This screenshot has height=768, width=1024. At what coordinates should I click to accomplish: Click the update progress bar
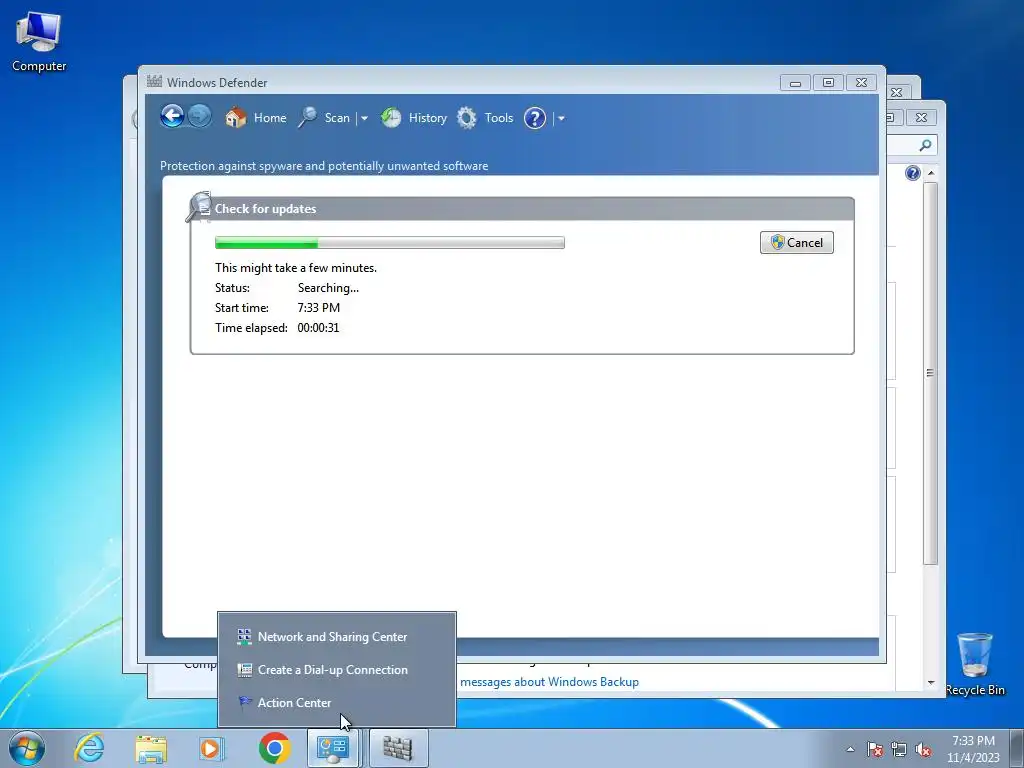tap(390, 242)
